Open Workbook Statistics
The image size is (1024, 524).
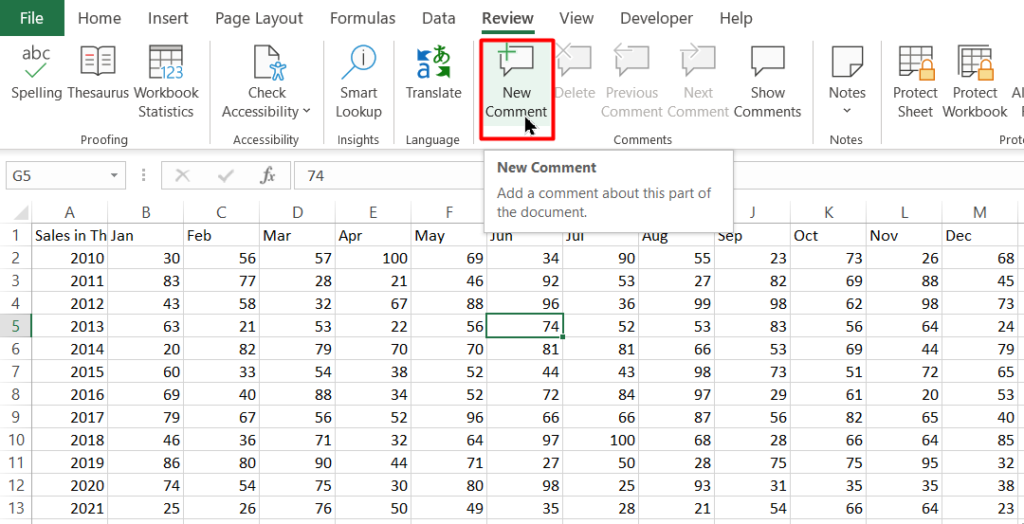166,63
